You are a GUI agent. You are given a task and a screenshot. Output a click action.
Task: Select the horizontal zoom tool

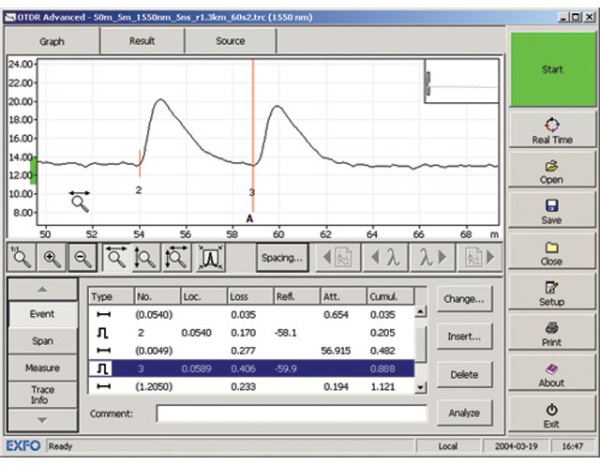pos(117,258)
